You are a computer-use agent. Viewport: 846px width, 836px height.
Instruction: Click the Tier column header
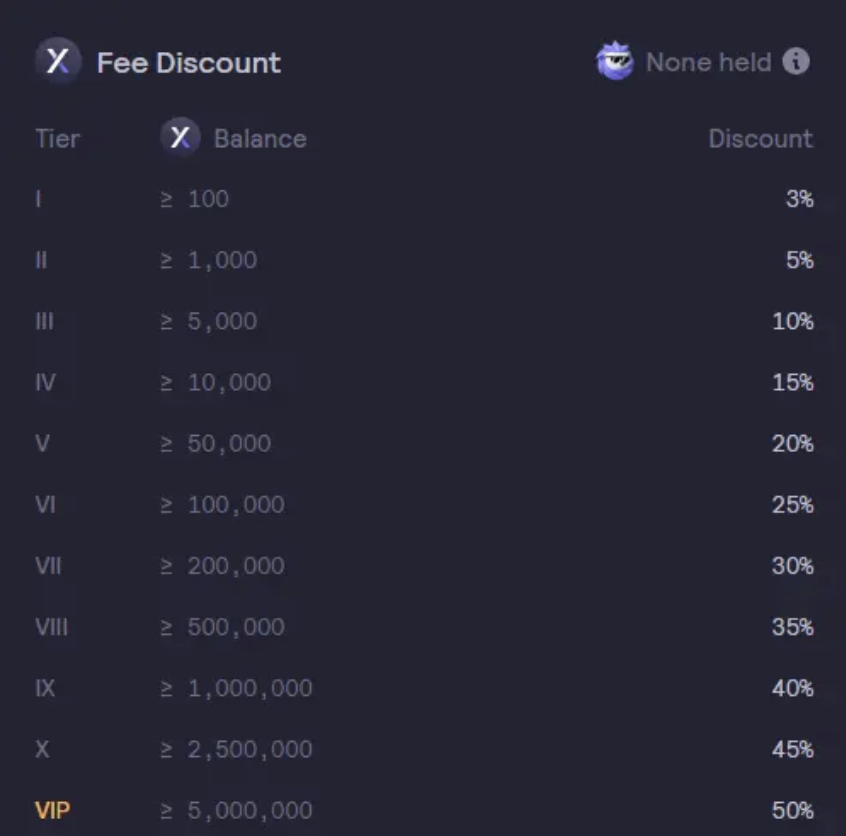click(x=57, y=139)
